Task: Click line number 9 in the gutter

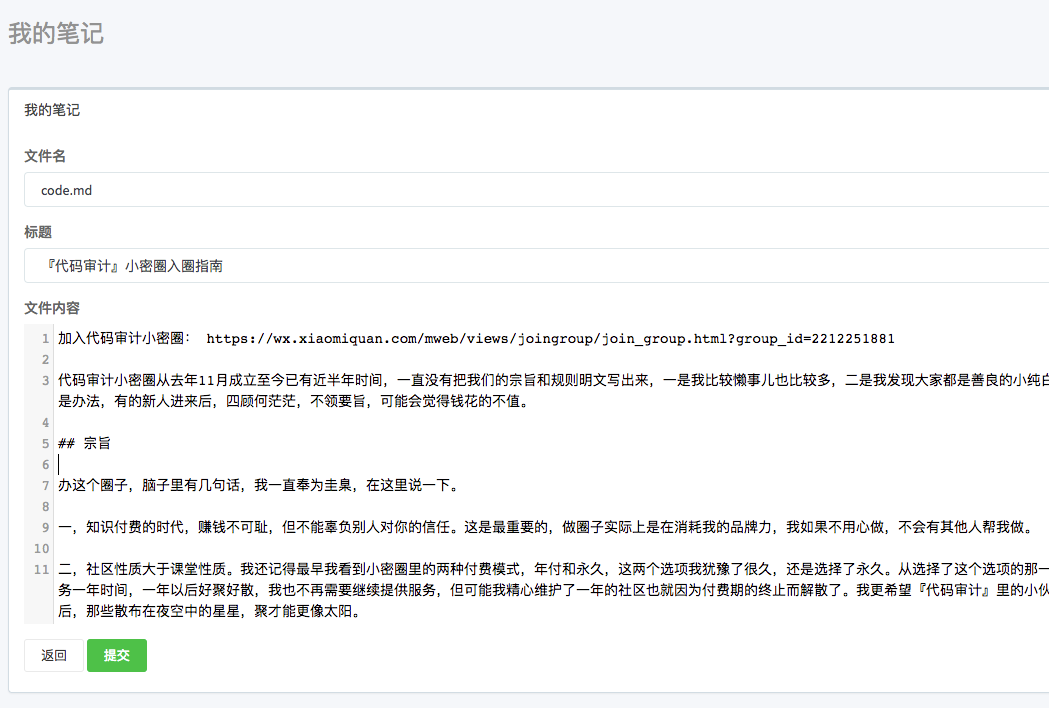Action: point(45,527)
